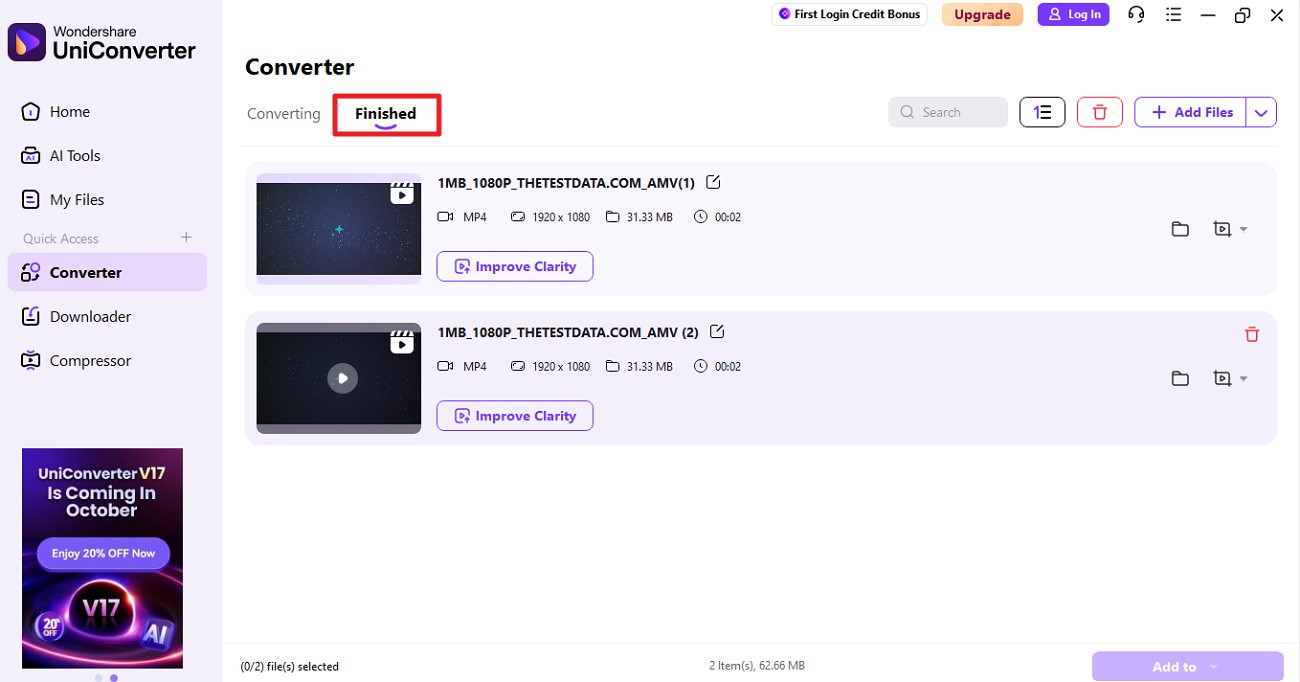The width and height of the screenshot is (1300, 682).
Task: Click the Add to button at bottom
Action: point(1187,667)
